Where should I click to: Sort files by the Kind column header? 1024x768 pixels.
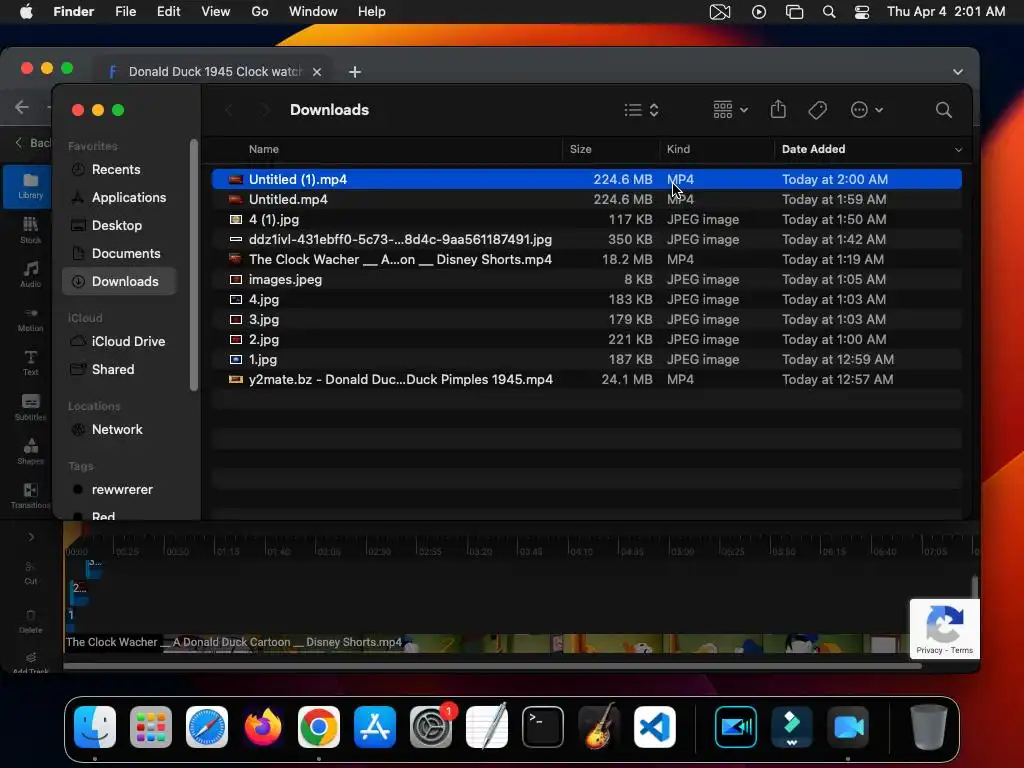pyautogui.click(x=678, y=149)
